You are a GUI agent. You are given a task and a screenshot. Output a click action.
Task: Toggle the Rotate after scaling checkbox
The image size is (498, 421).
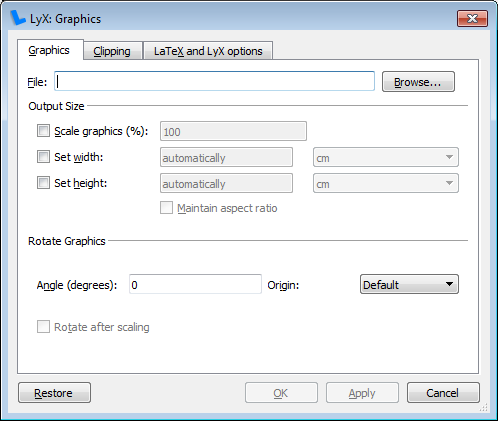point(43,327)
